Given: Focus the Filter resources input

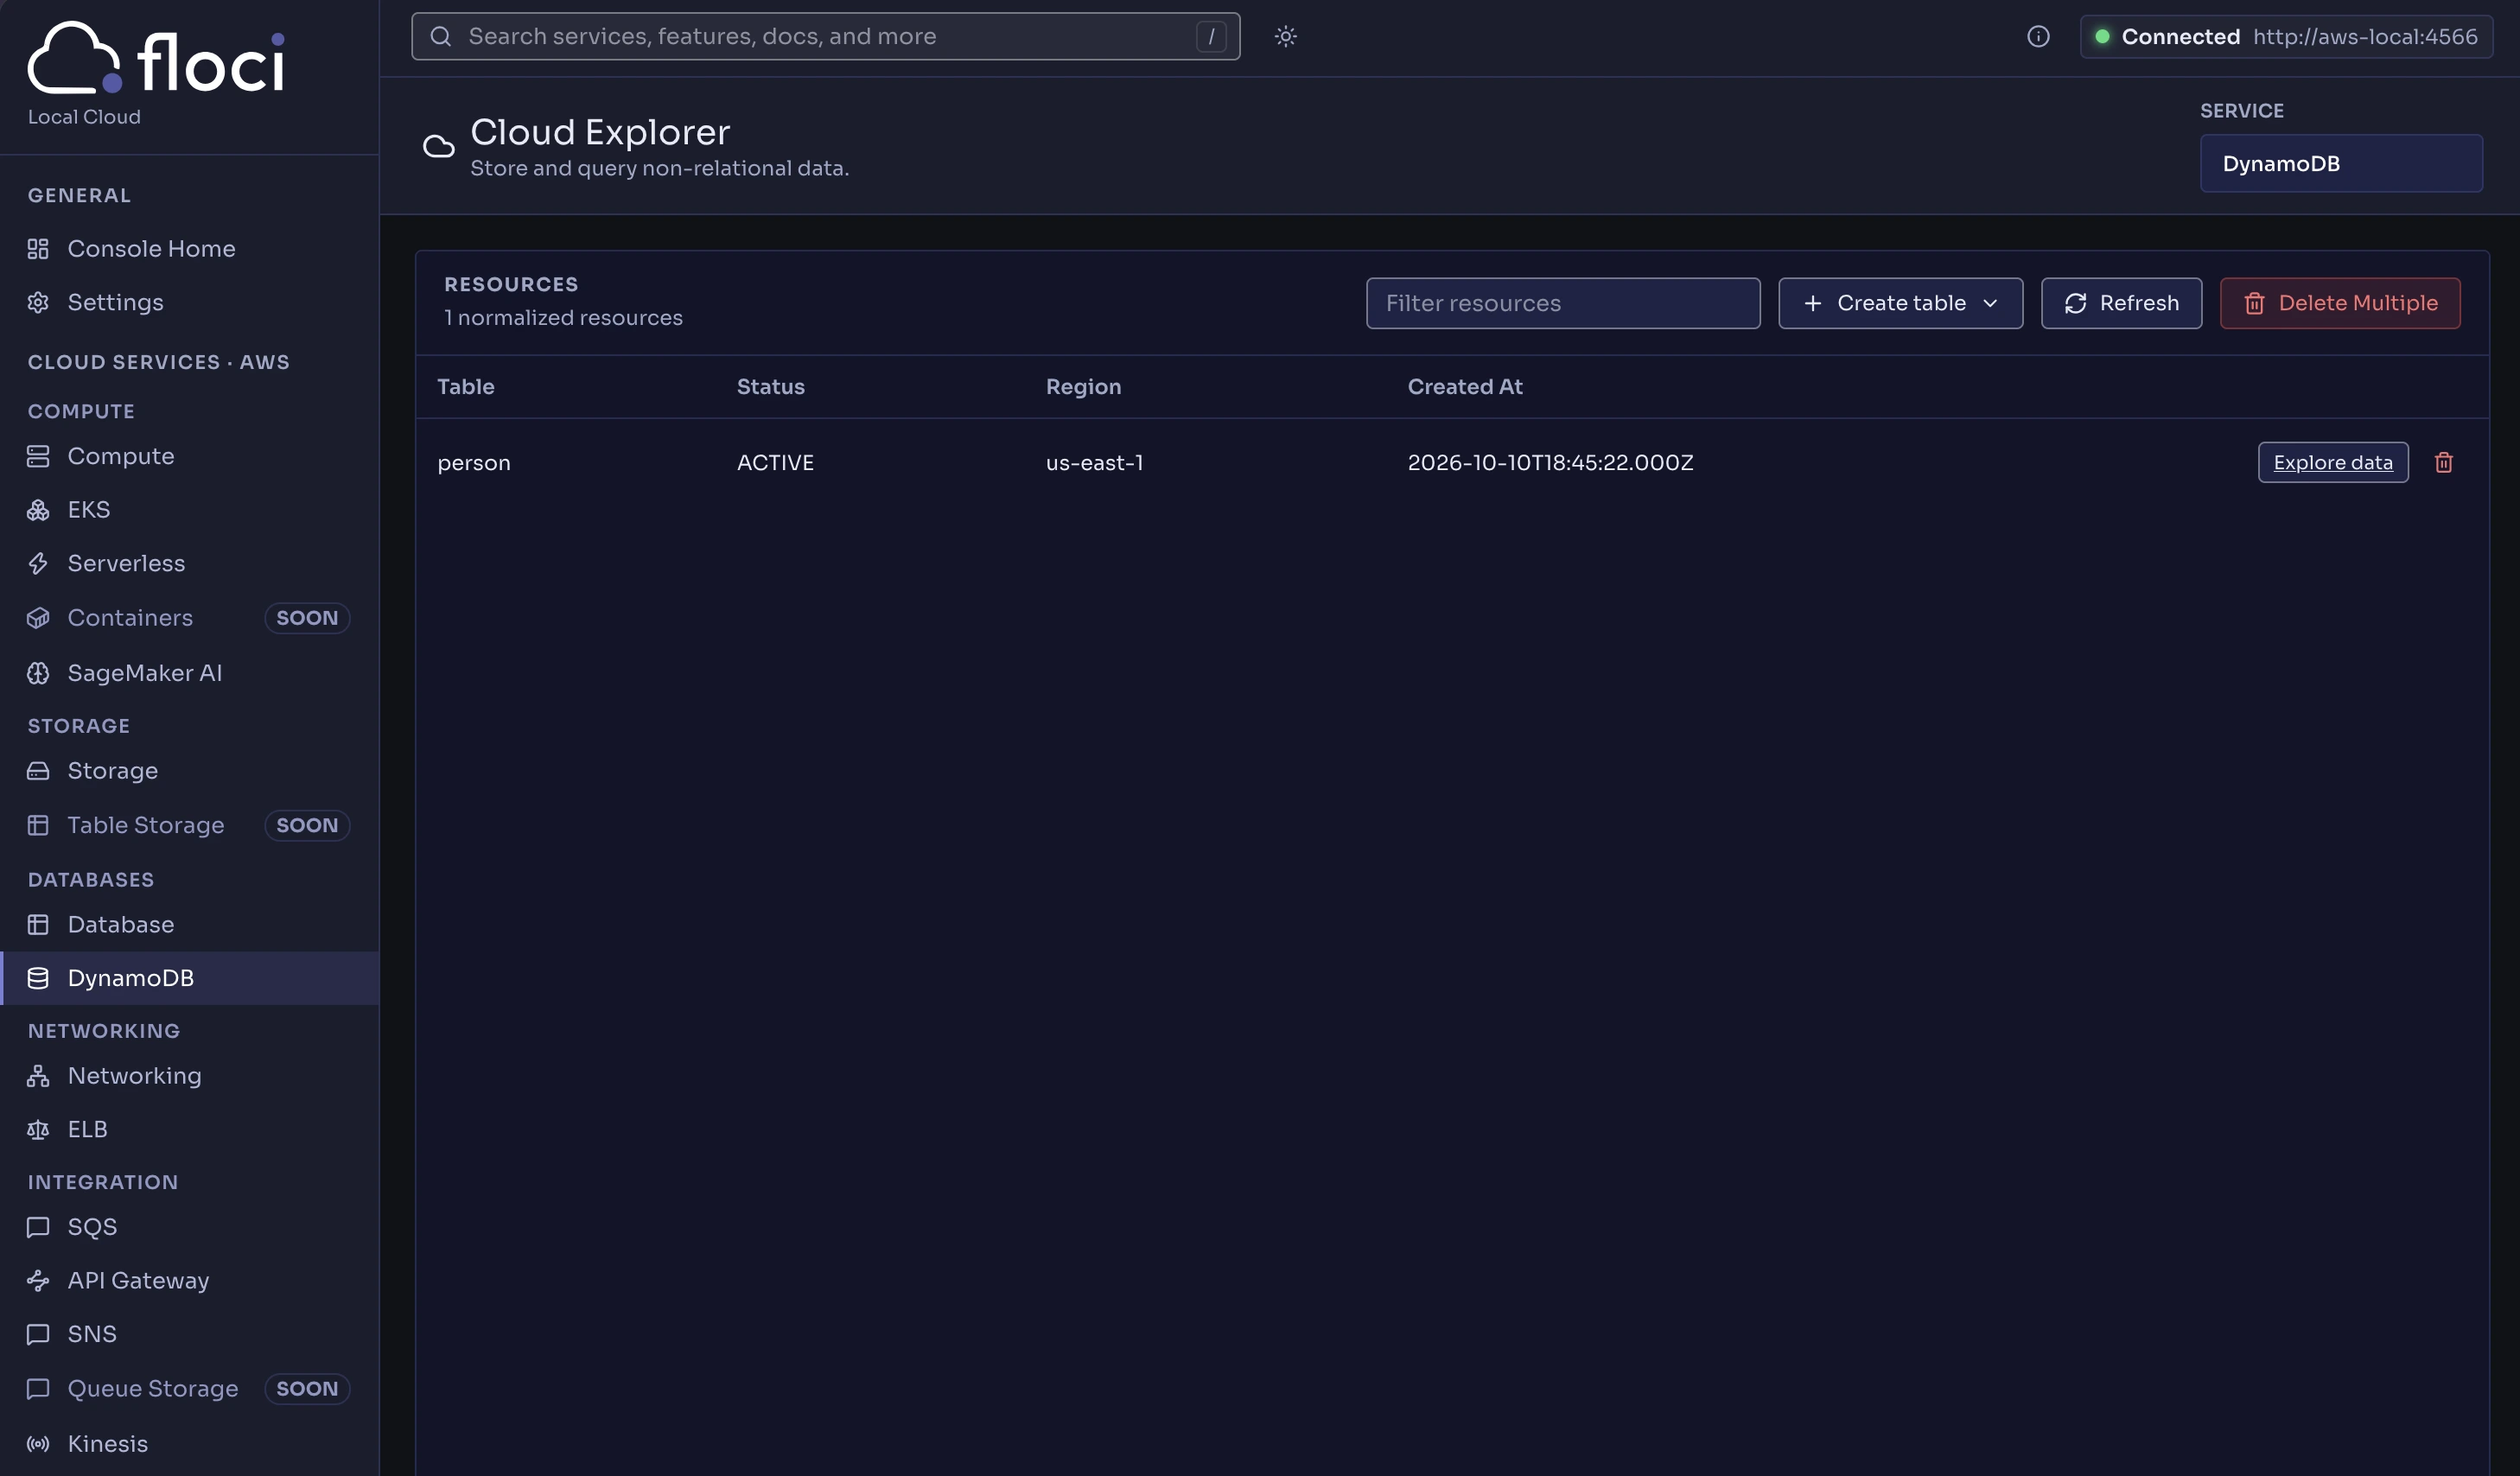Looking at the screenshot, I should [x=1563, y=303].
